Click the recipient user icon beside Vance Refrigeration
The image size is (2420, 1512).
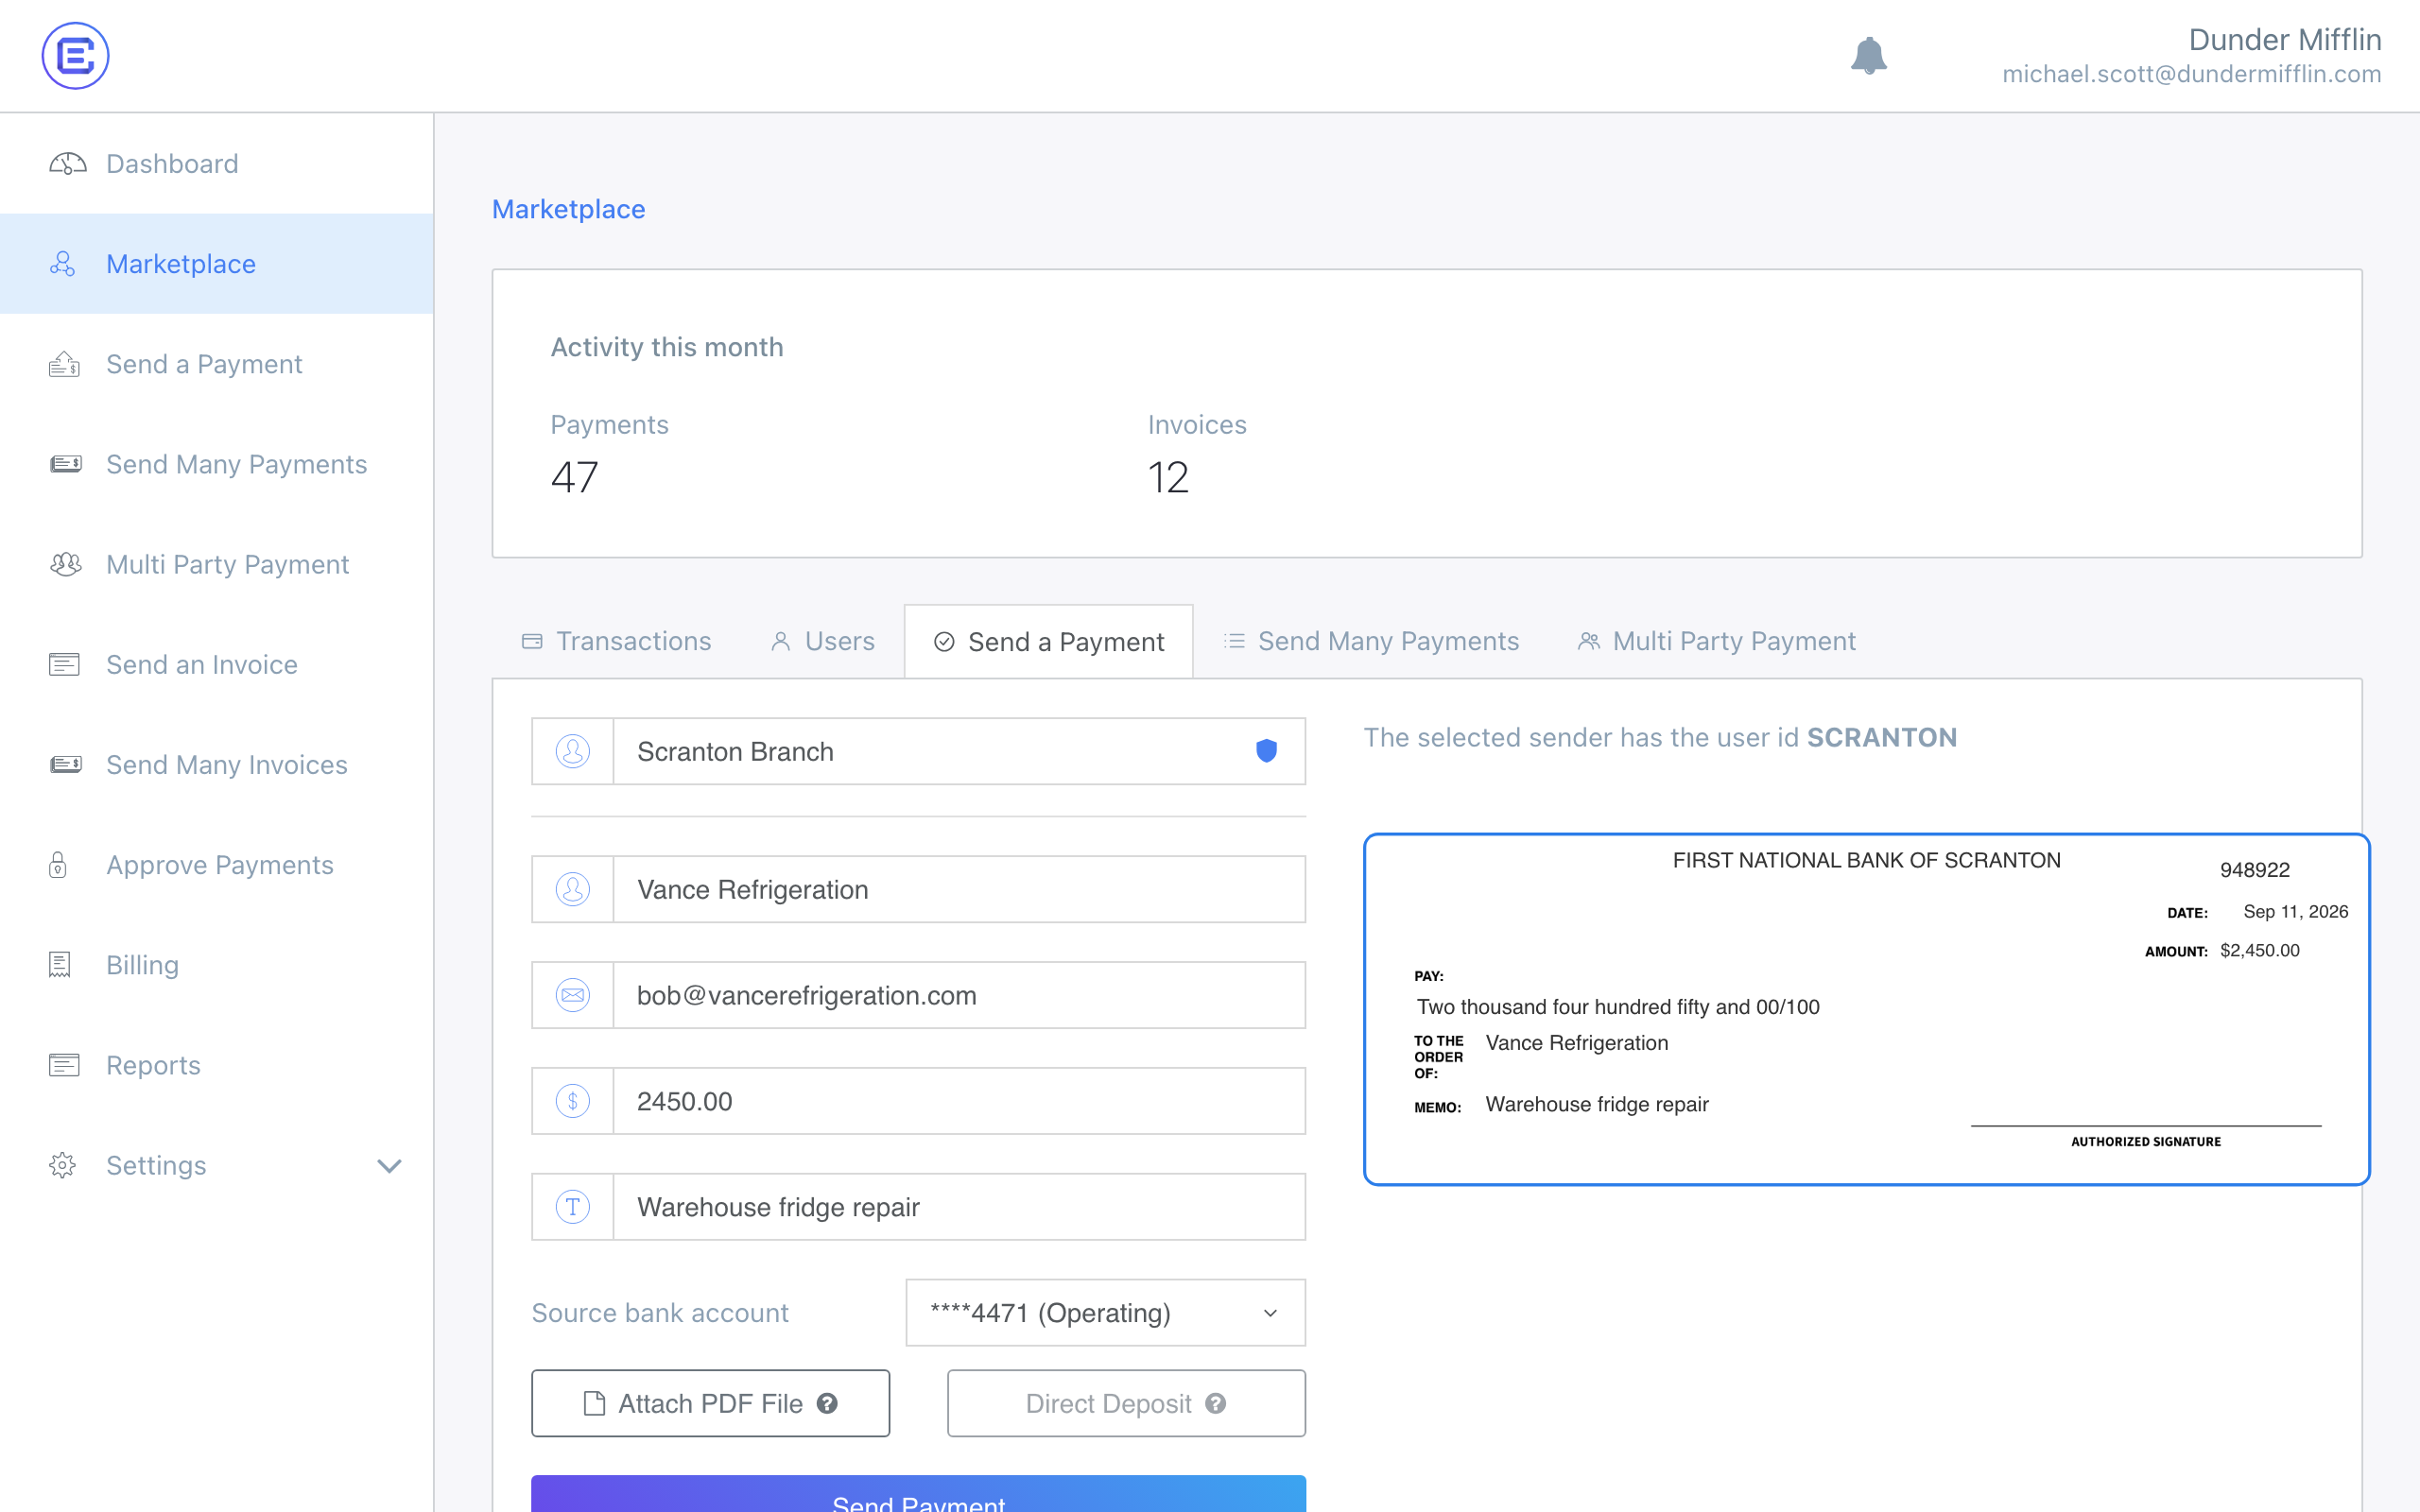coord(573,889)
